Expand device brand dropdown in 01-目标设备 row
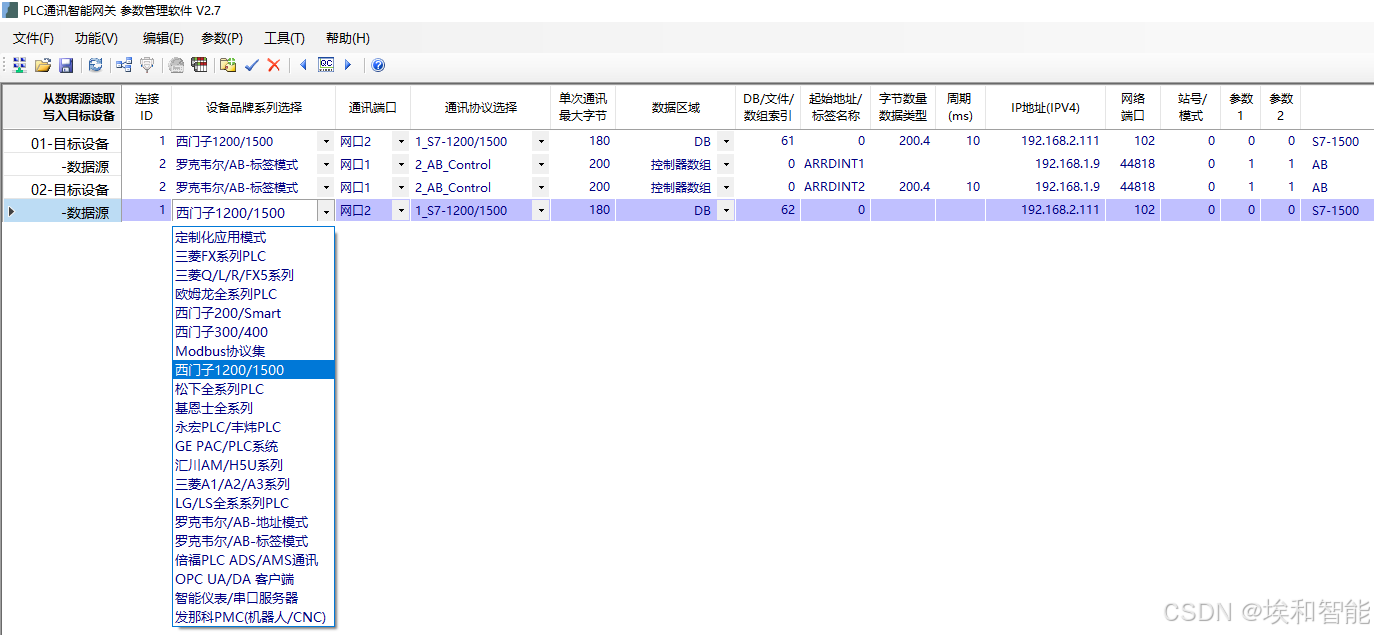1374x635 pixels. click(326, 141)
